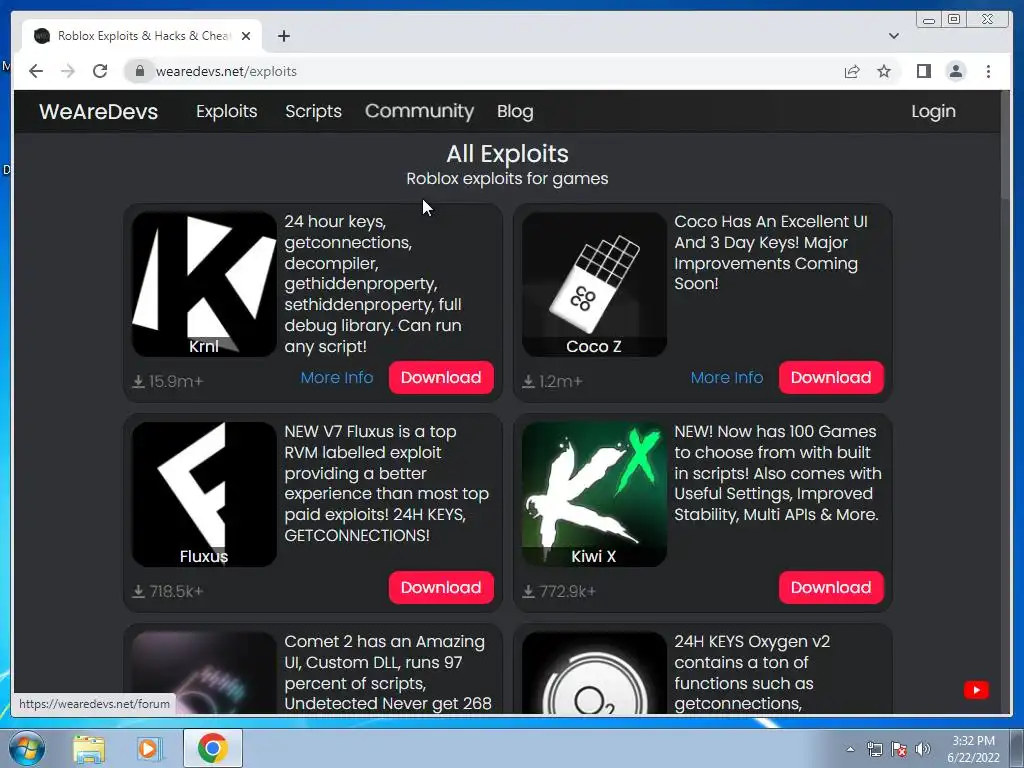Viewport: 1024px width, 768px height.
Task: Download the Kiwi X exploit
Action: point(831,588)
